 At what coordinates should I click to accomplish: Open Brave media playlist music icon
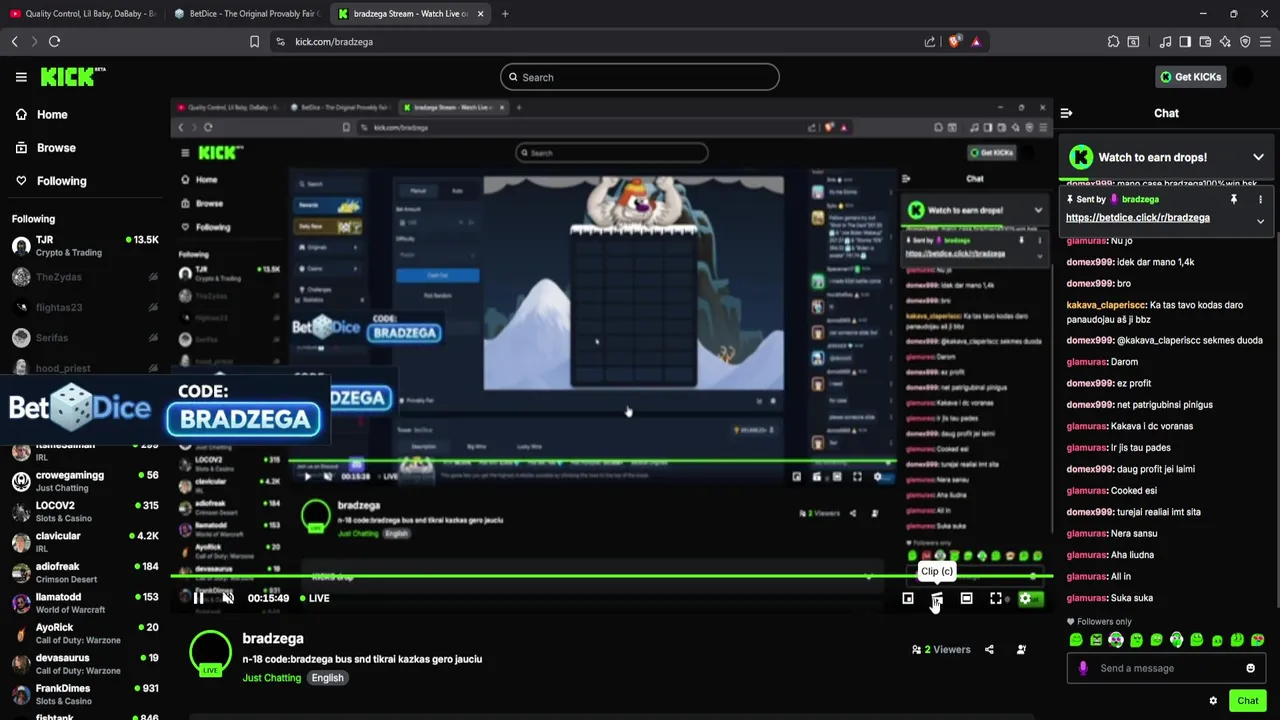pos(1165,42)
